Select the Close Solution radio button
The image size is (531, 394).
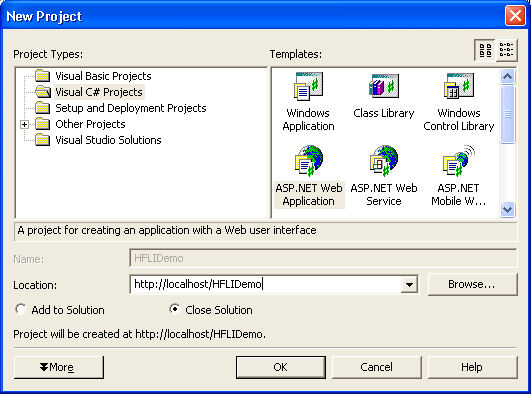175,309
